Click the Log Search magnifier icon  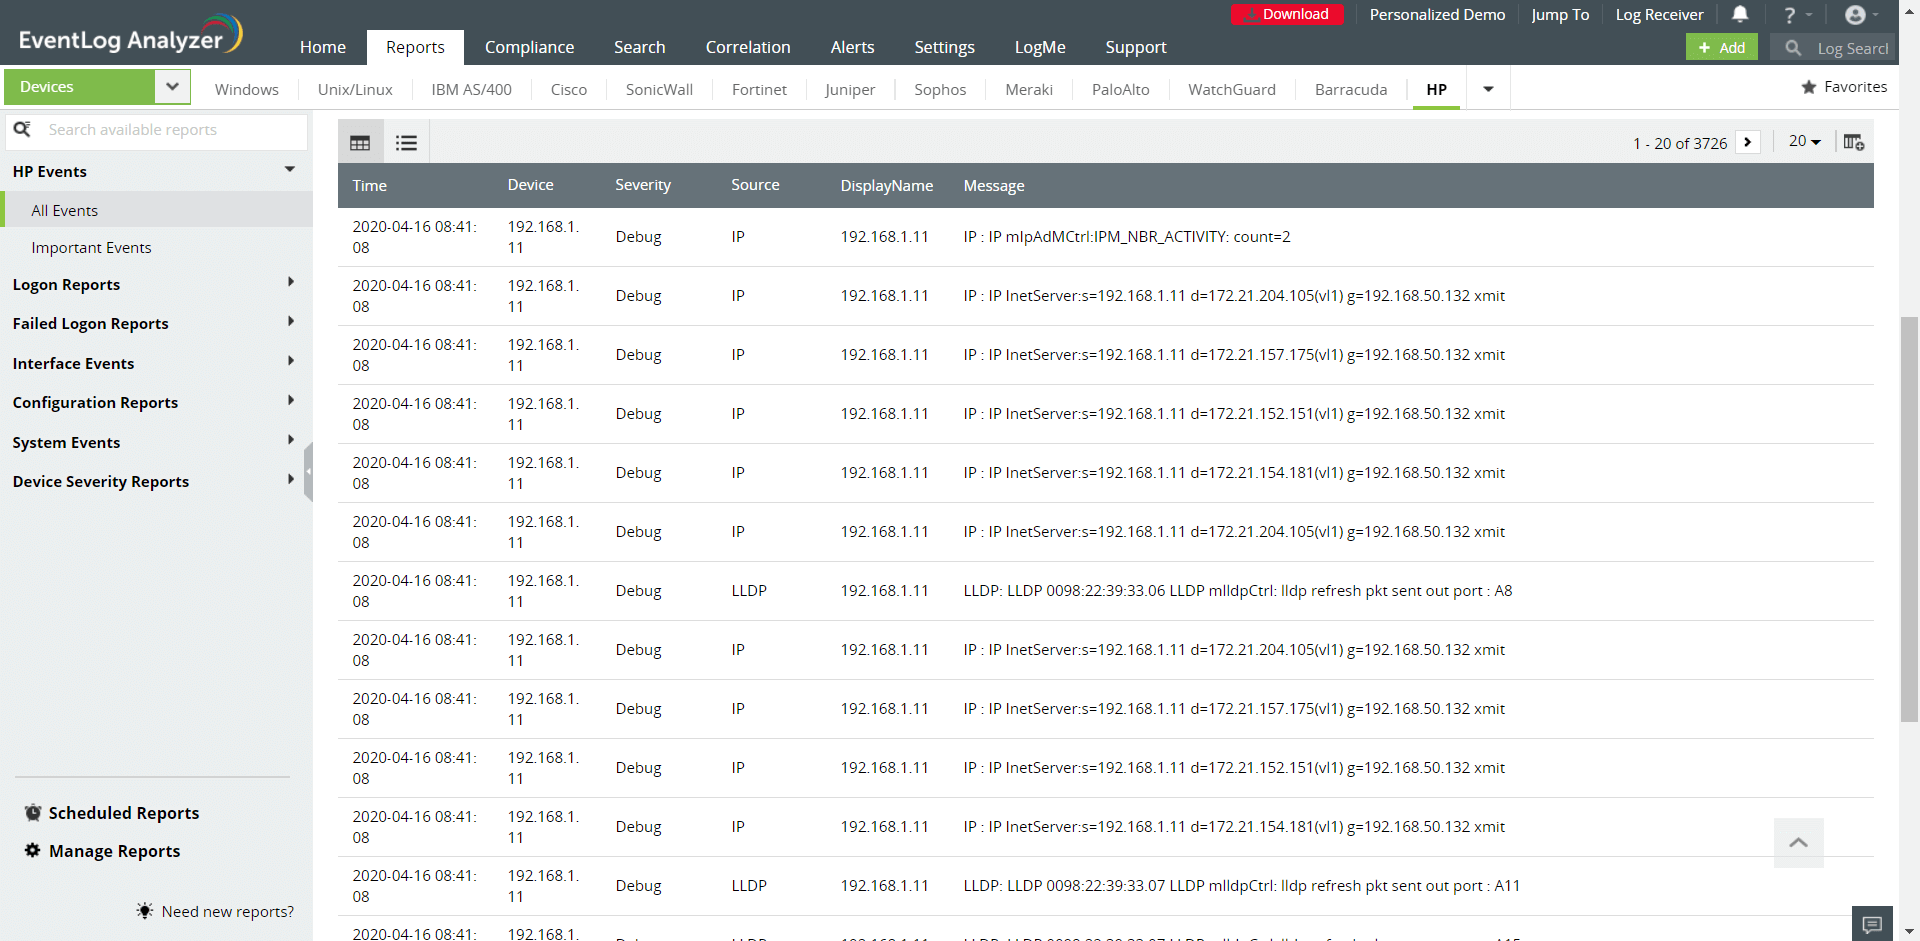coord(1793,48)
